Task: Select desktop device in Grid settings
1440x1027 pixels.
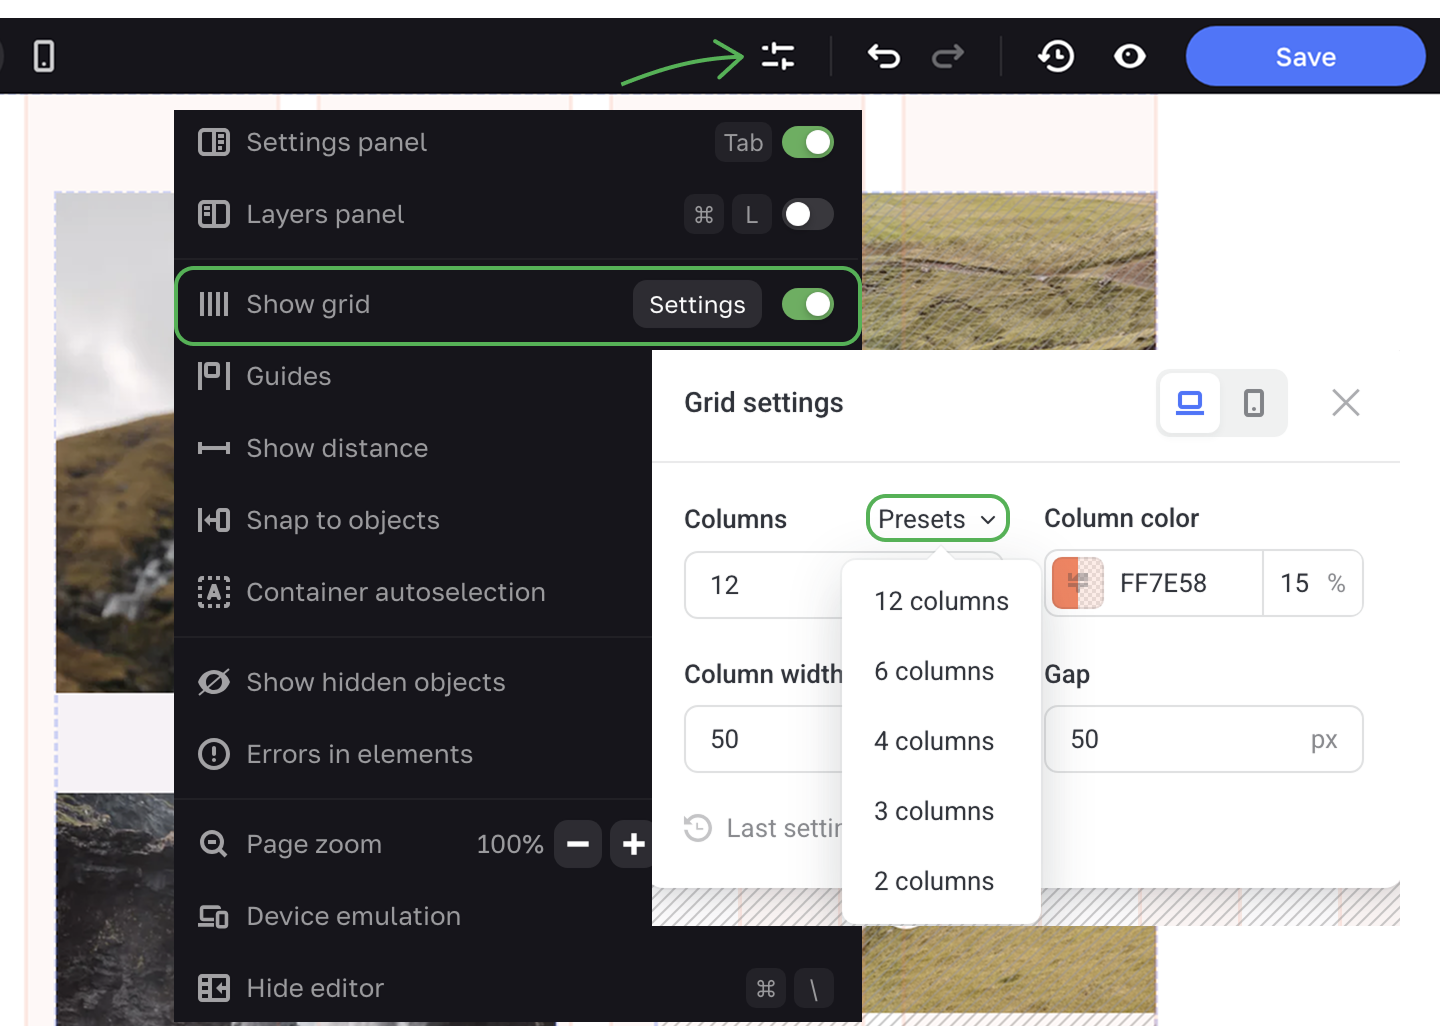Action: coord(1189,403)
